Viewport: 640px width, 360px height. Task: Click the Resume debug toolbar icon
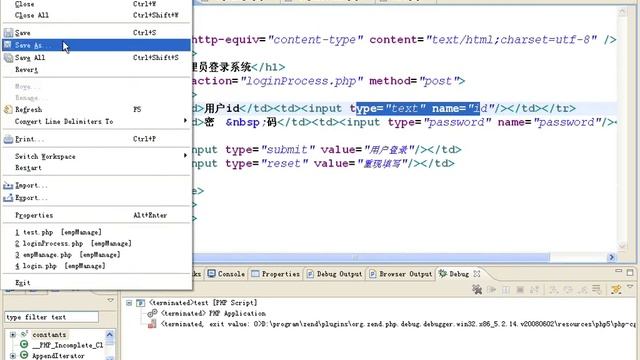491,289
